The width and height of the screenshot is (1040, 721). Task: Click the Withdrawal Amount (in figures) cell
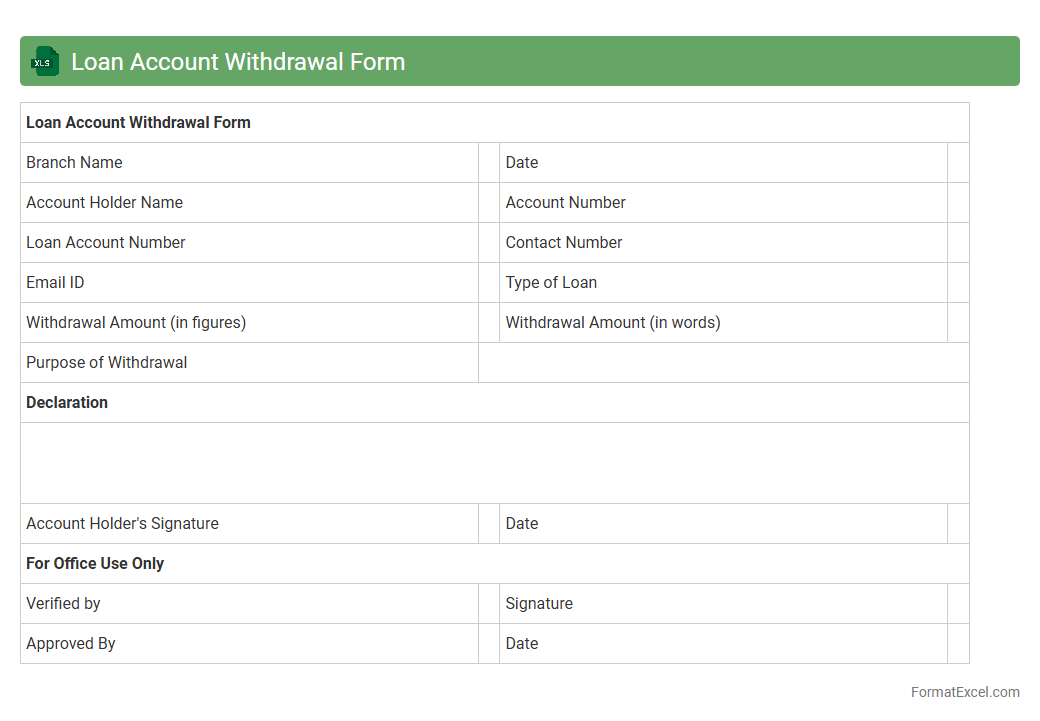pos(249,323)
